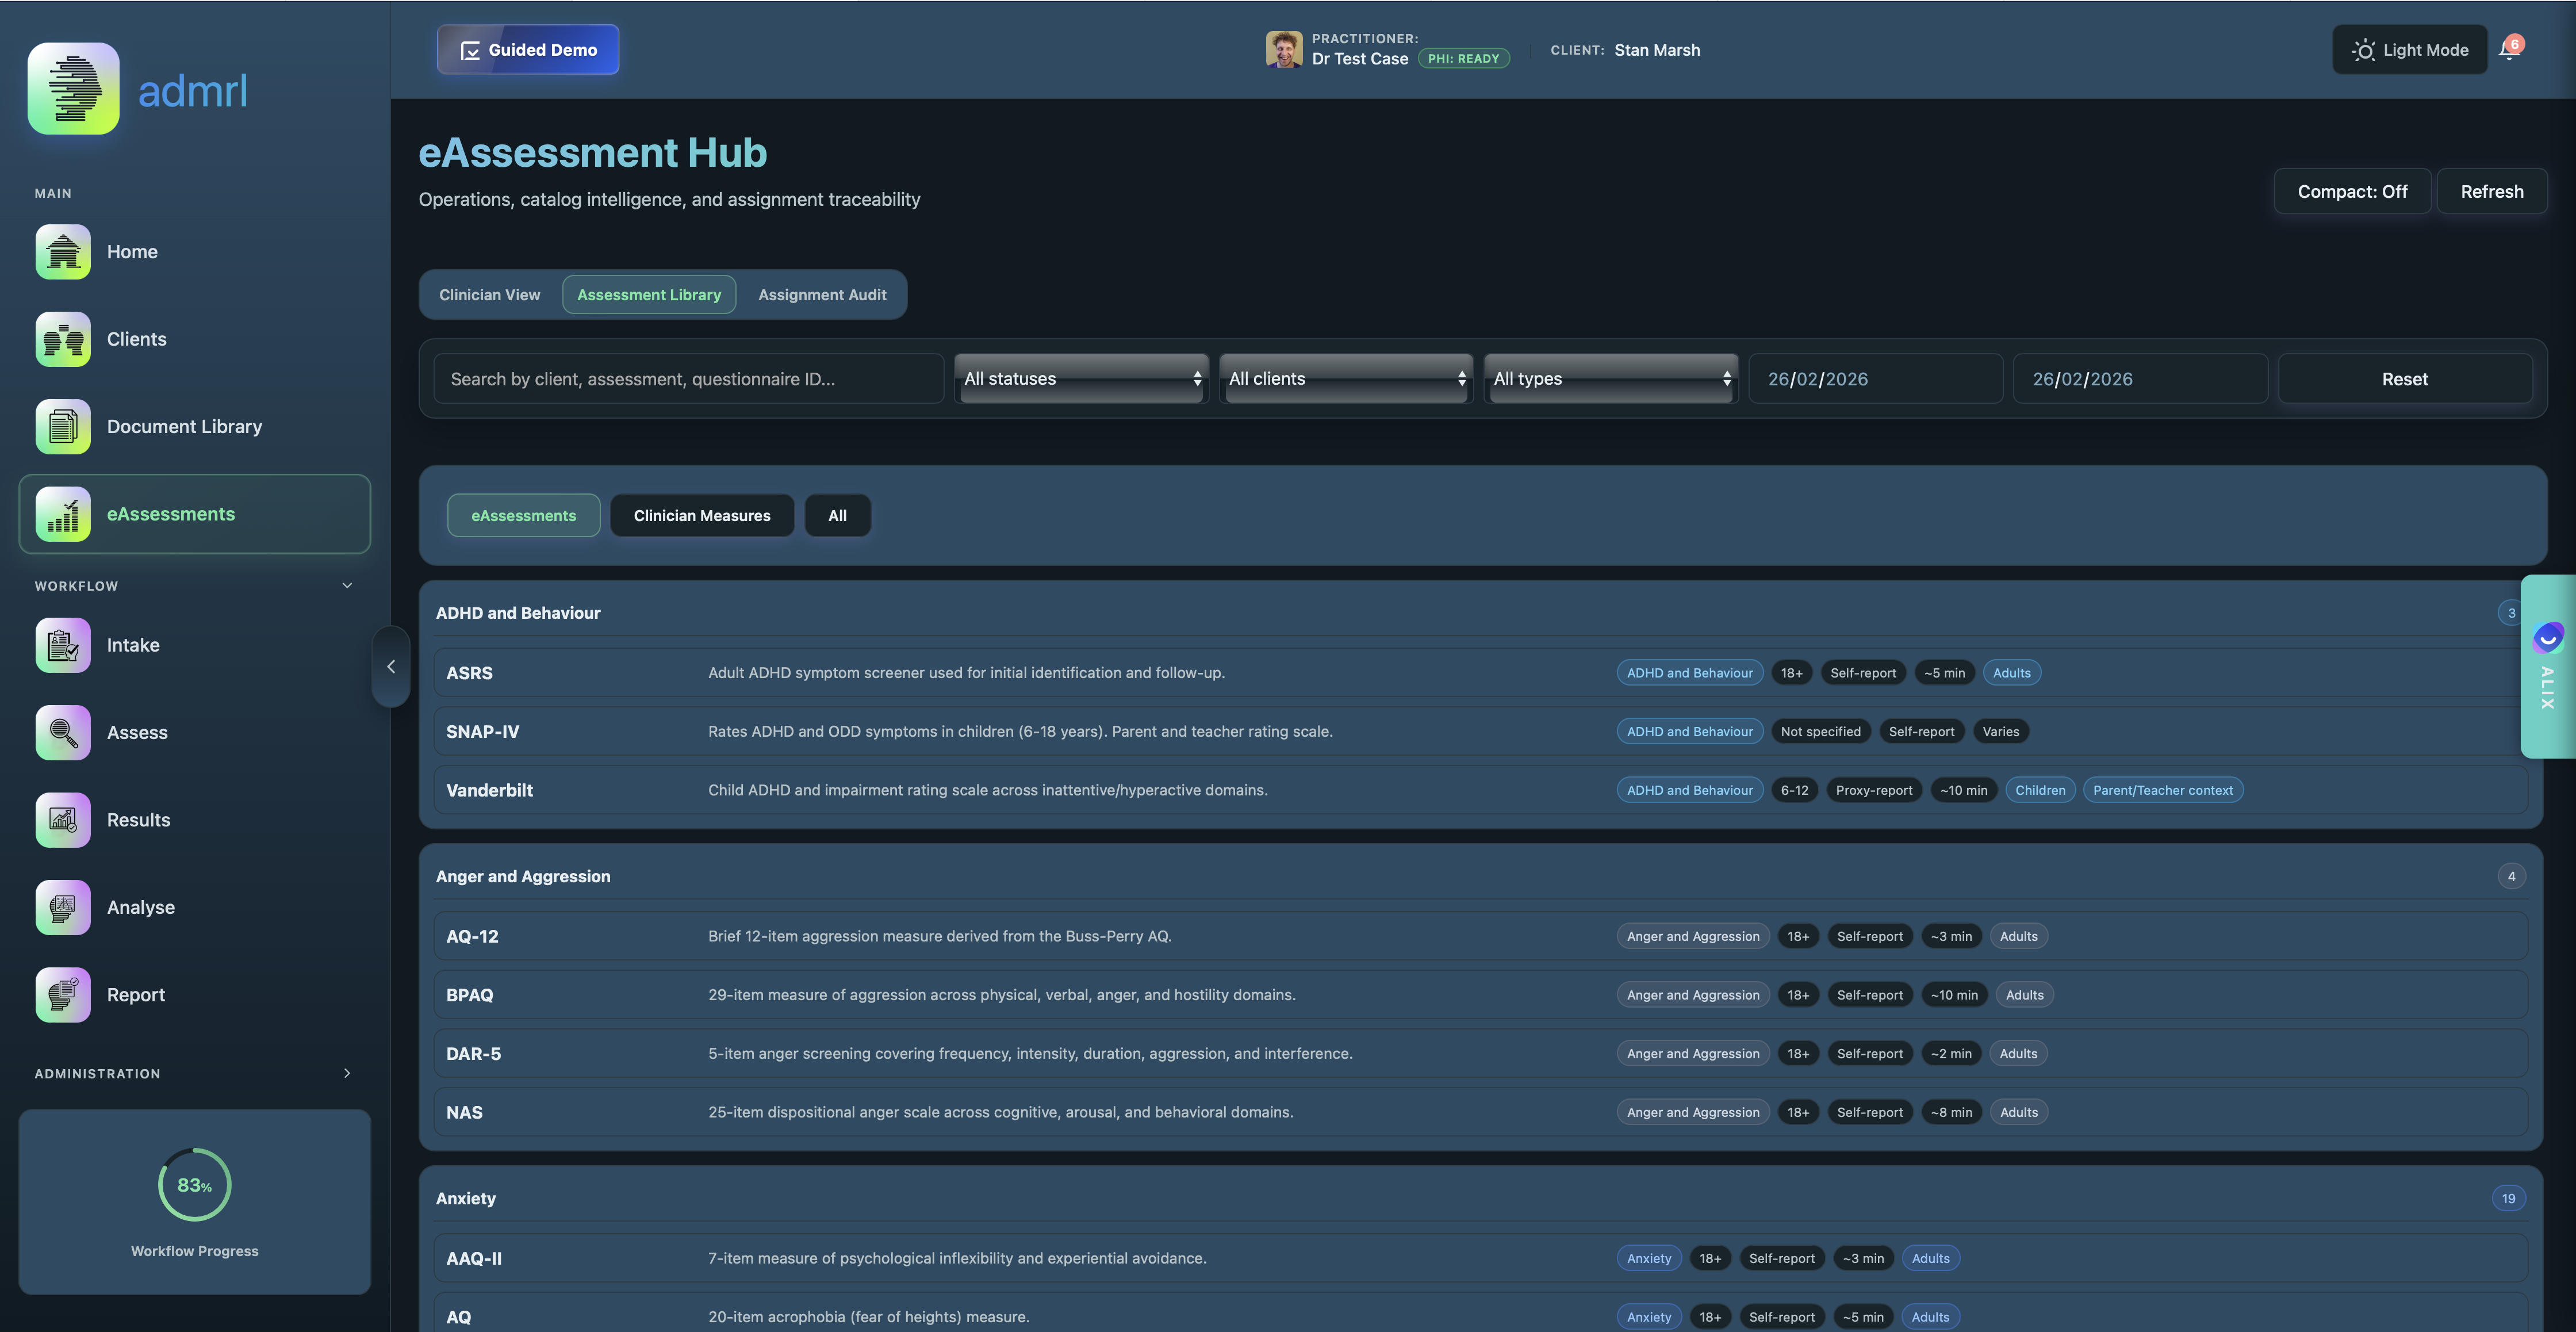The width and height of the screenshot is (2576, 1332).
Task: Select the Home icon in sidebar
Action: 62,251
